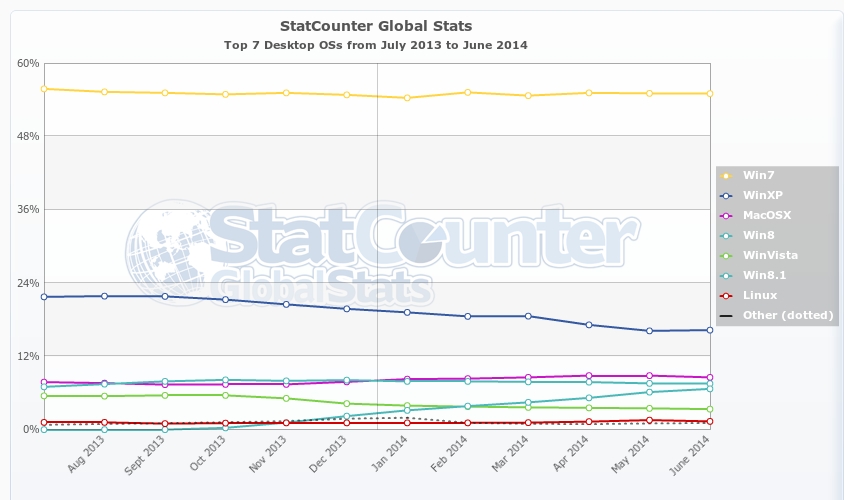Click Win7 data point at May 2014

(649, 93)
